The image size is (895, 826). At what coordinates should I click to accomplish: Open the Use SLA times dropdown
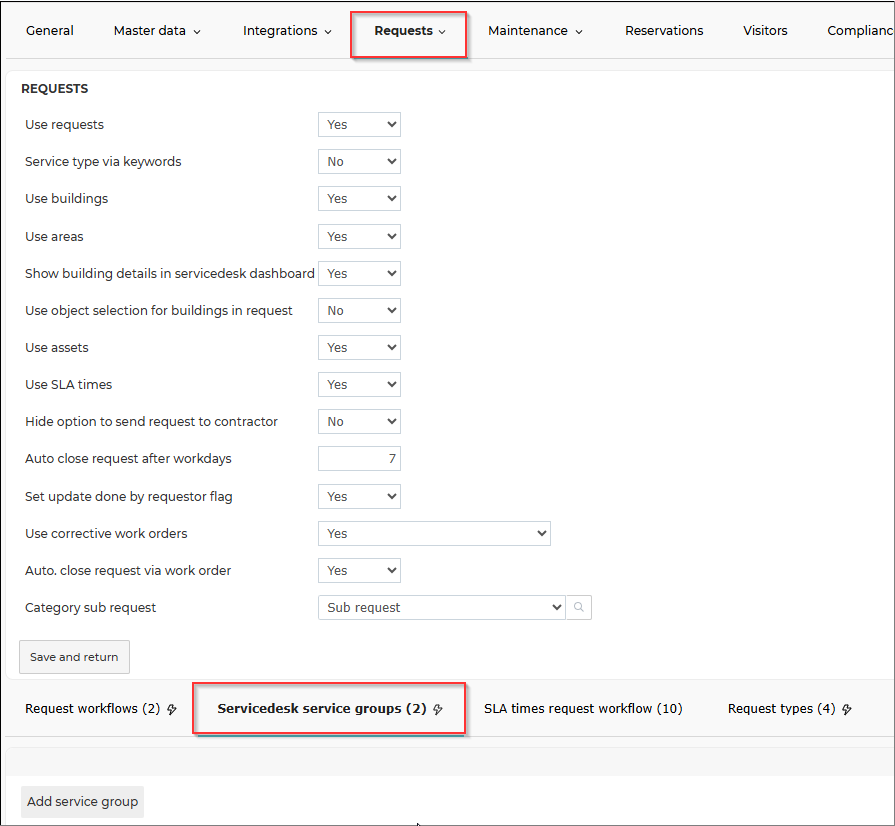pyautogui.click(x=359, y=385)
